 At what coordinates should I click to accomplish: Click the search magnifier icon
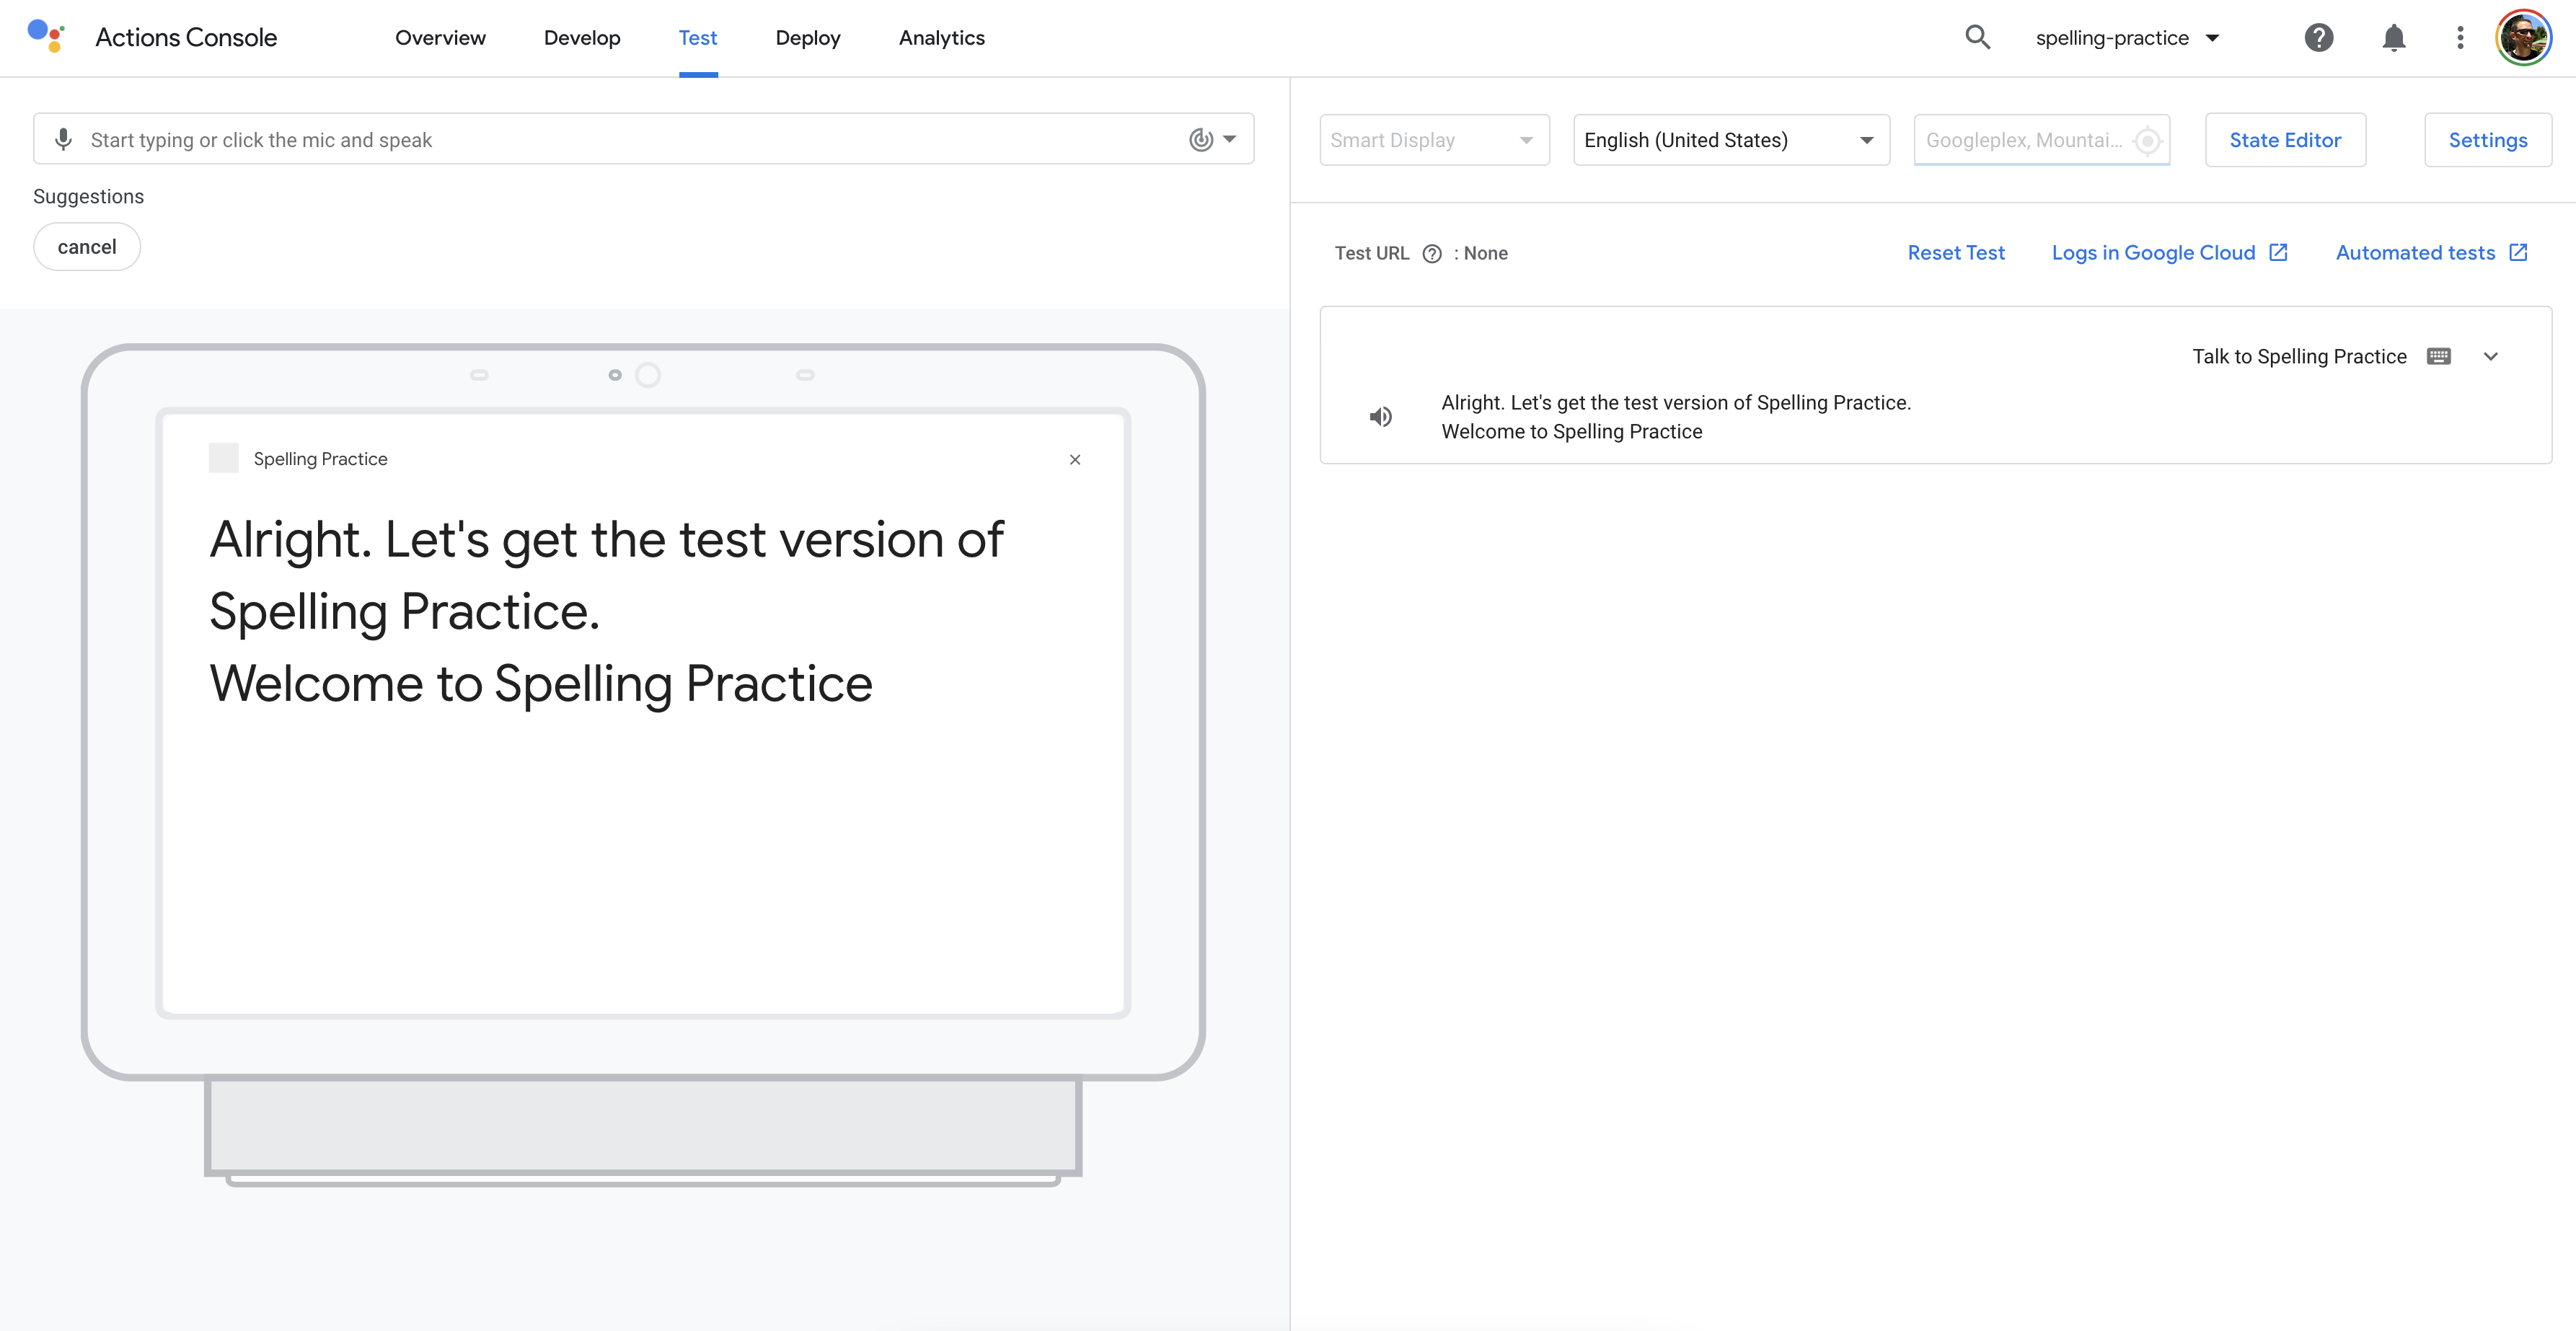1977,38
